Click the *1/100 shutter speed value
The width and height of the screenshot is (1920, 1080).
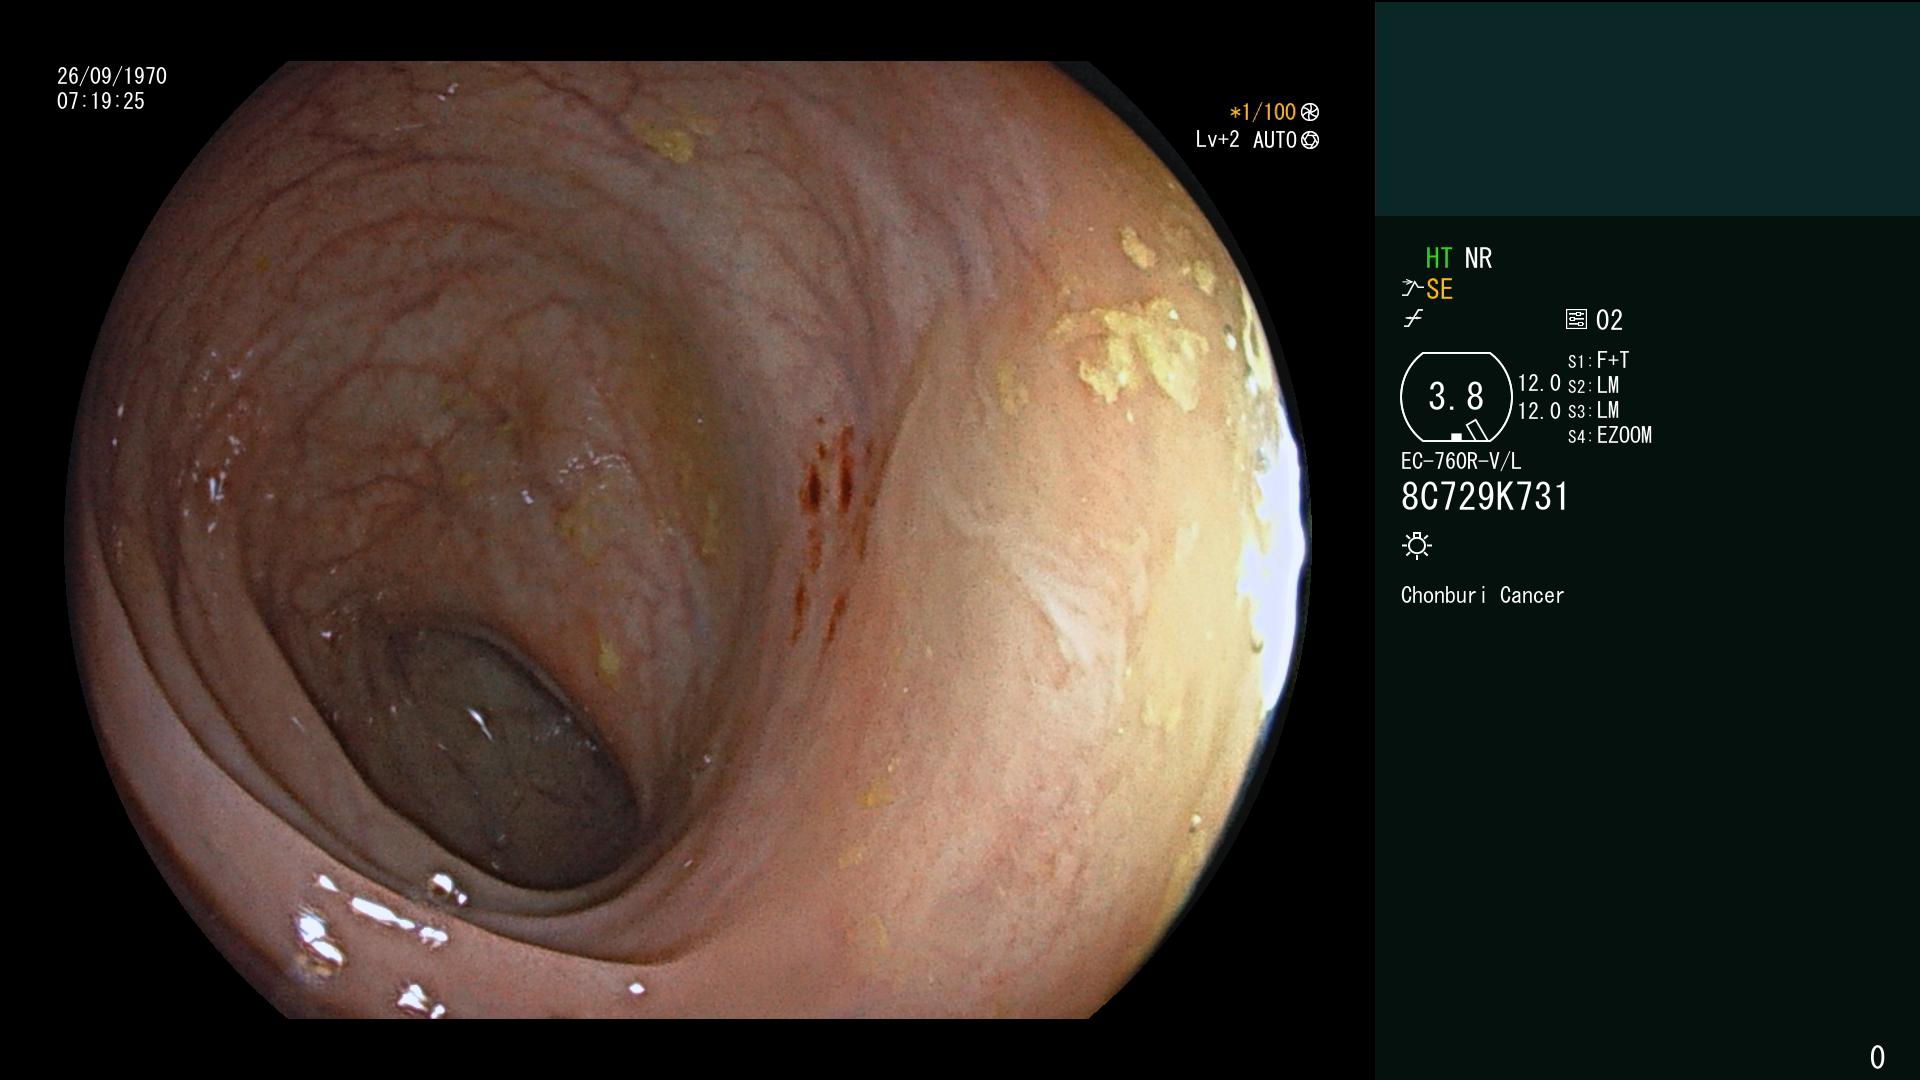[1263, 112]
